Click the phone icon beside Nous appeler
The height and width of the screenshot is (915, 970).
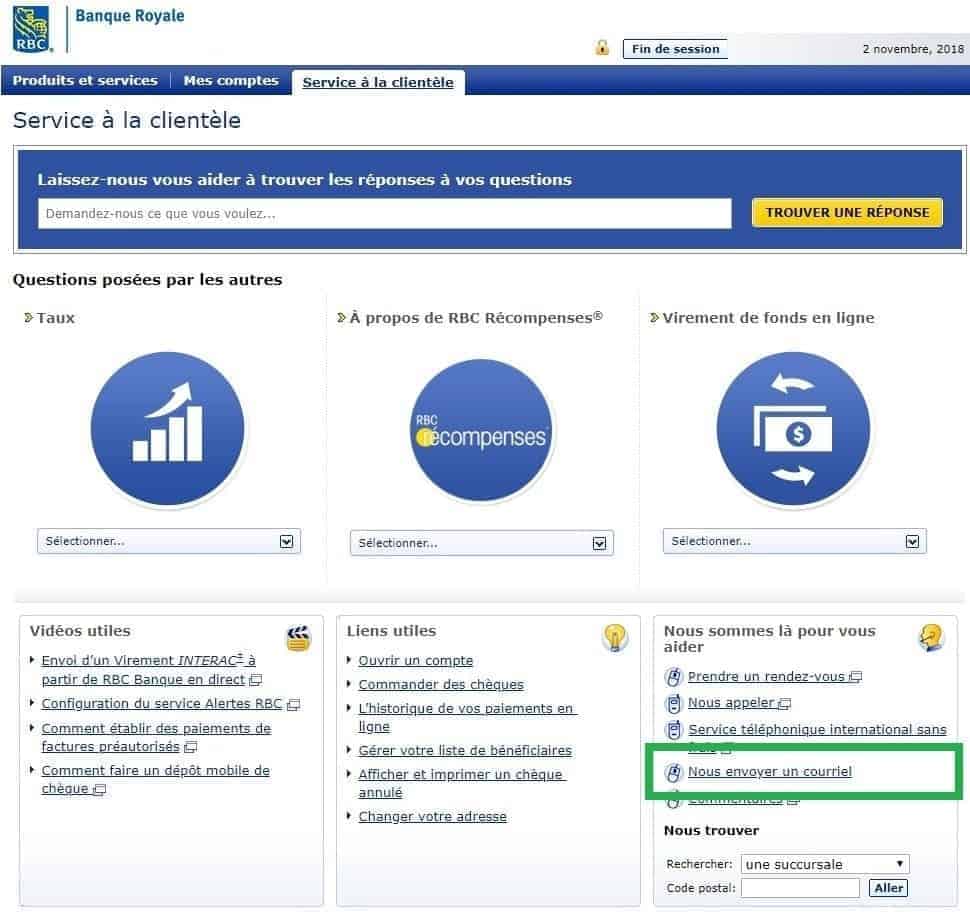point(674,703)
